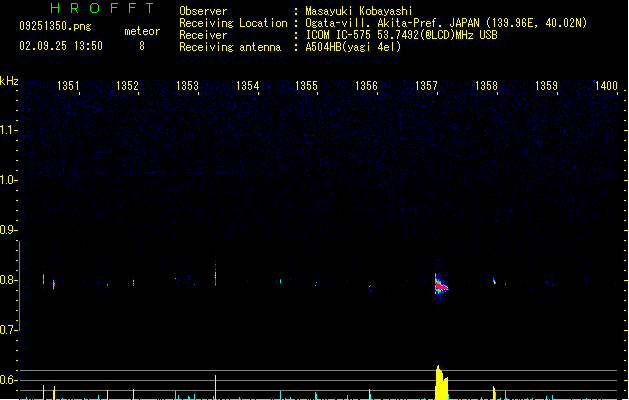Viewport: 629px width, 400px height.
Task: Click the 0.8 kHz frequency label
Action: pyautogui.click(x=8, y=280)
